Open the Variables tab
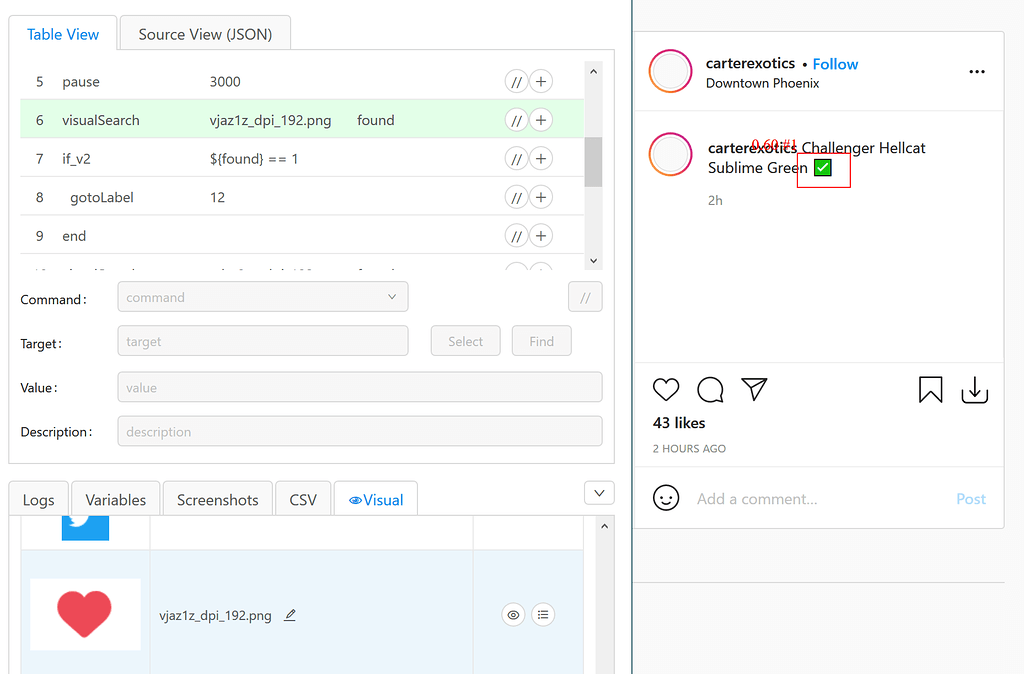 click(115, 498)
